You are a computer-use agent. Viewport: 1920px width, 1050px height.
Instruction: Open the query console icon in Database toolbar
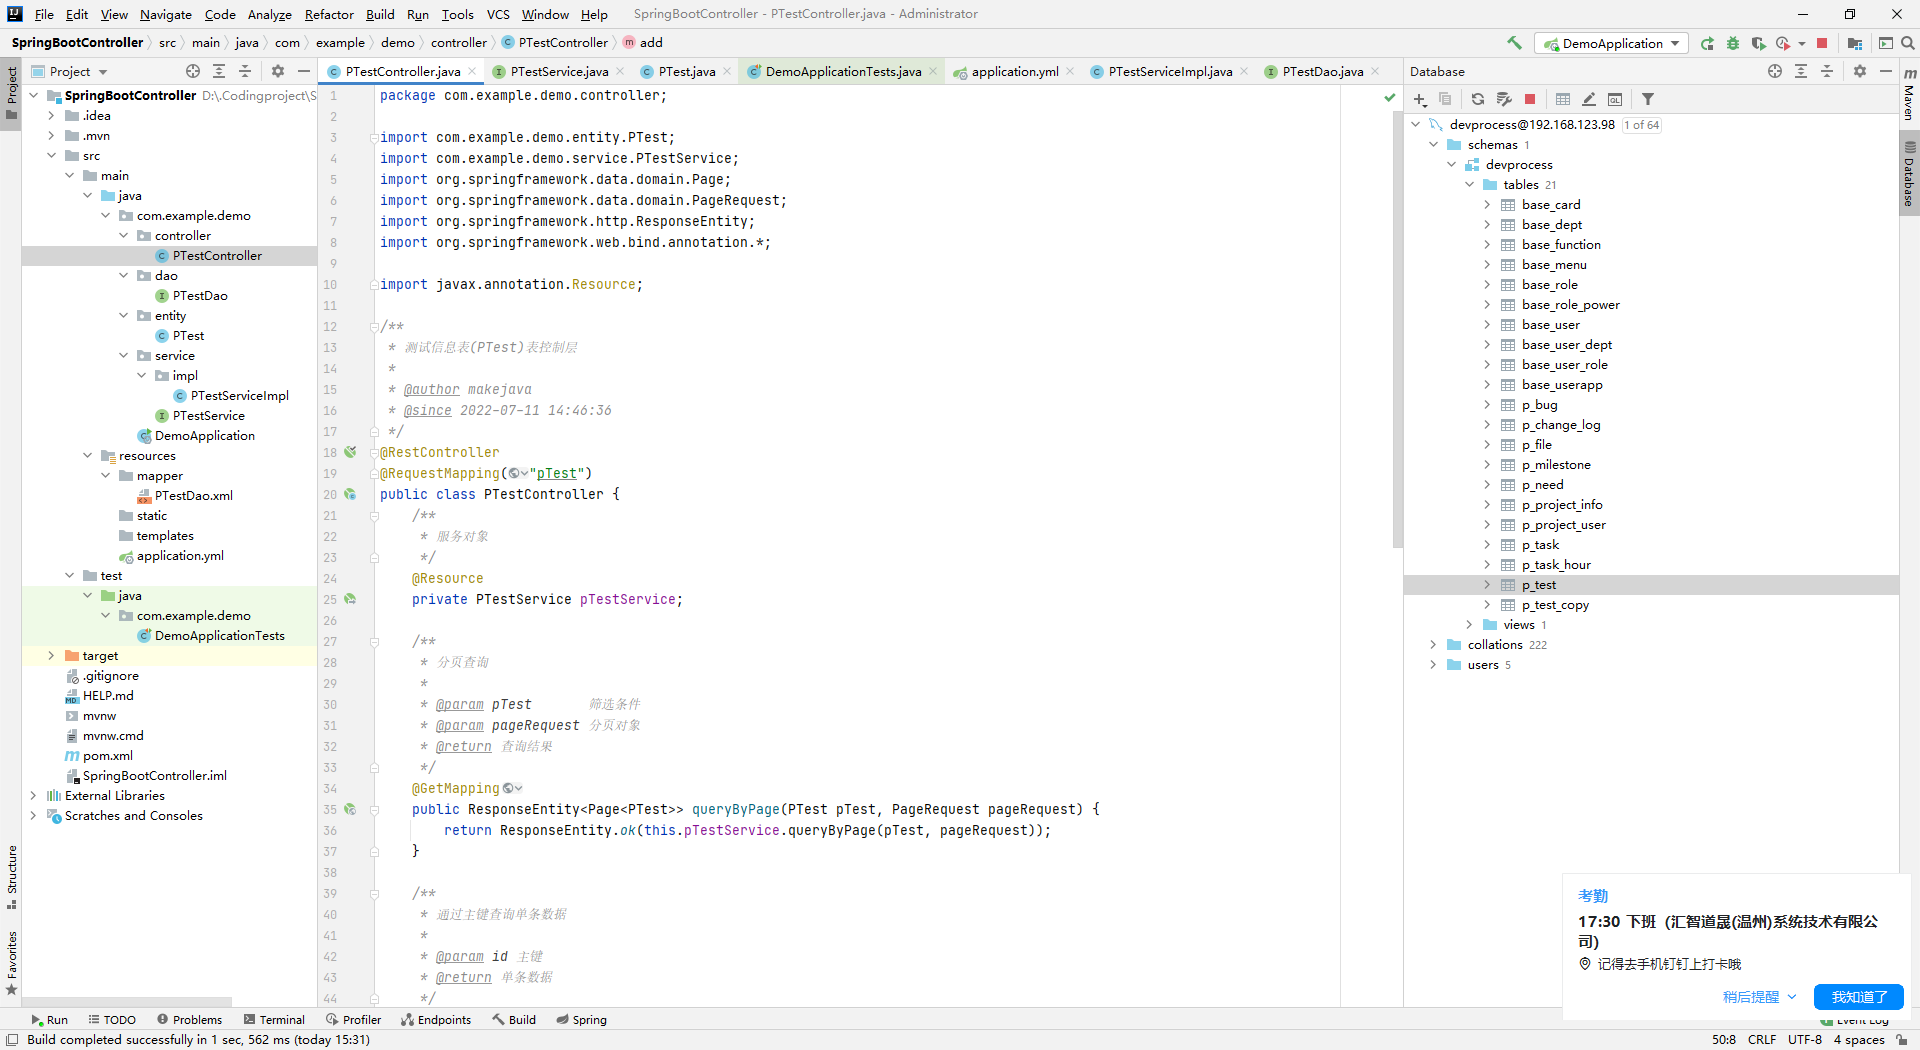click(1615, 99)
